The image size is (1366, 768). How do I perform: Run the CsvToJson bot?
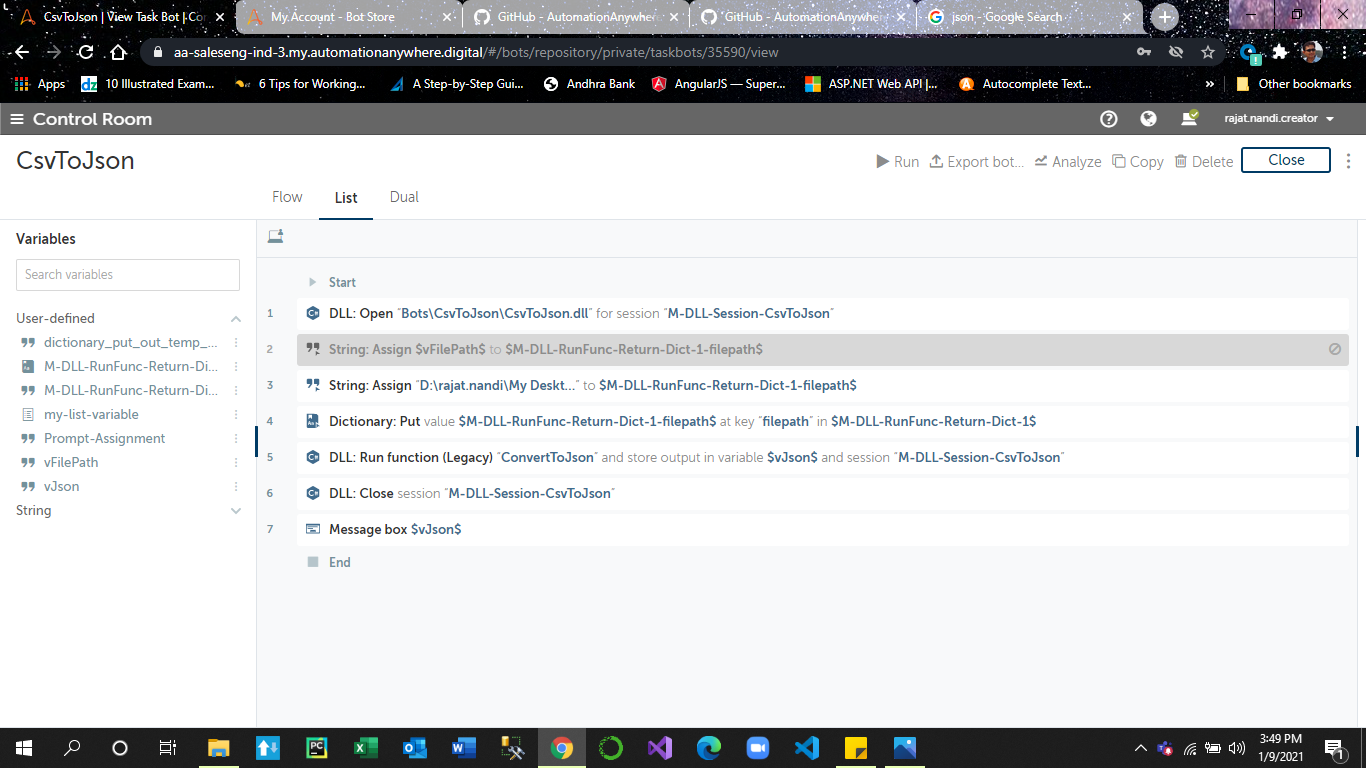pos(897,161)
